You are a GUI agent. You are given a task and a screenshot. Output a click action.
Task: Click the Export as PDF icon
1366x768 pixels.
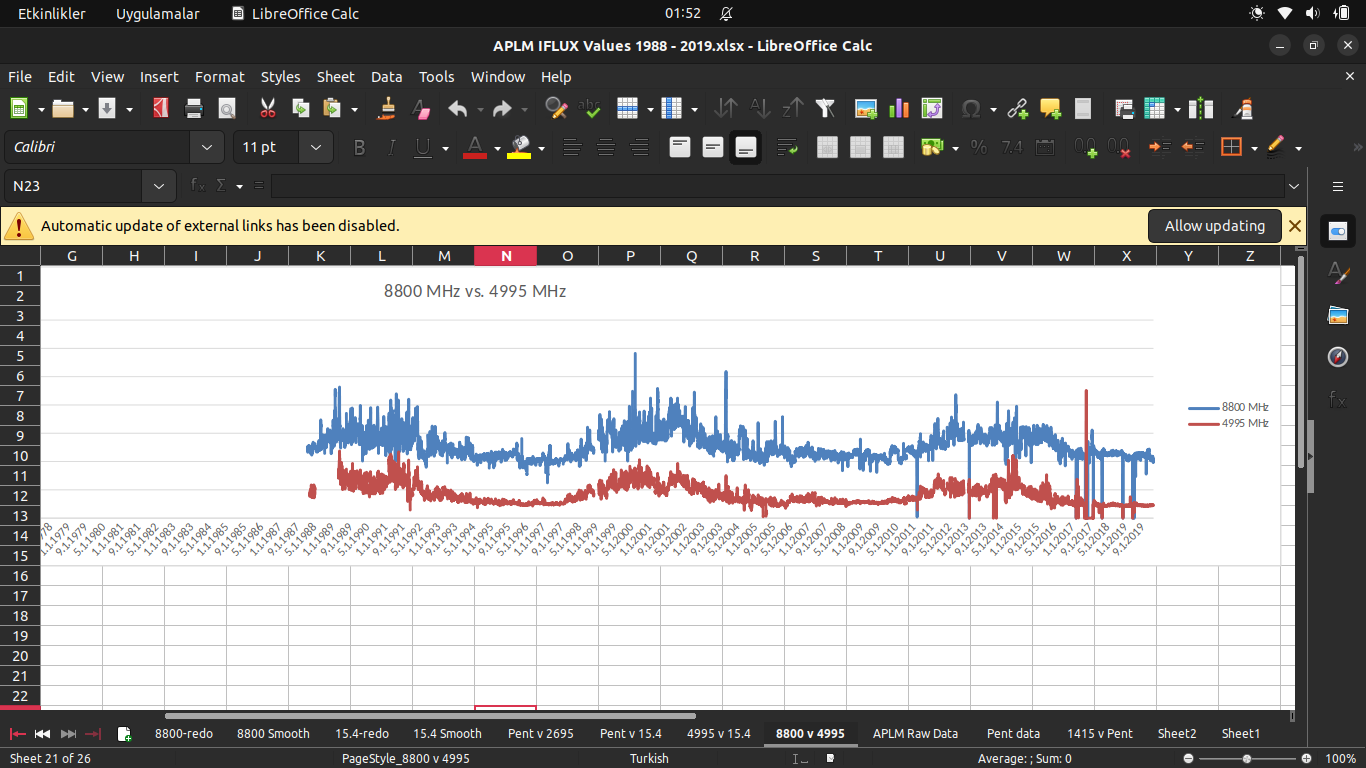click(x=161, y=109)
